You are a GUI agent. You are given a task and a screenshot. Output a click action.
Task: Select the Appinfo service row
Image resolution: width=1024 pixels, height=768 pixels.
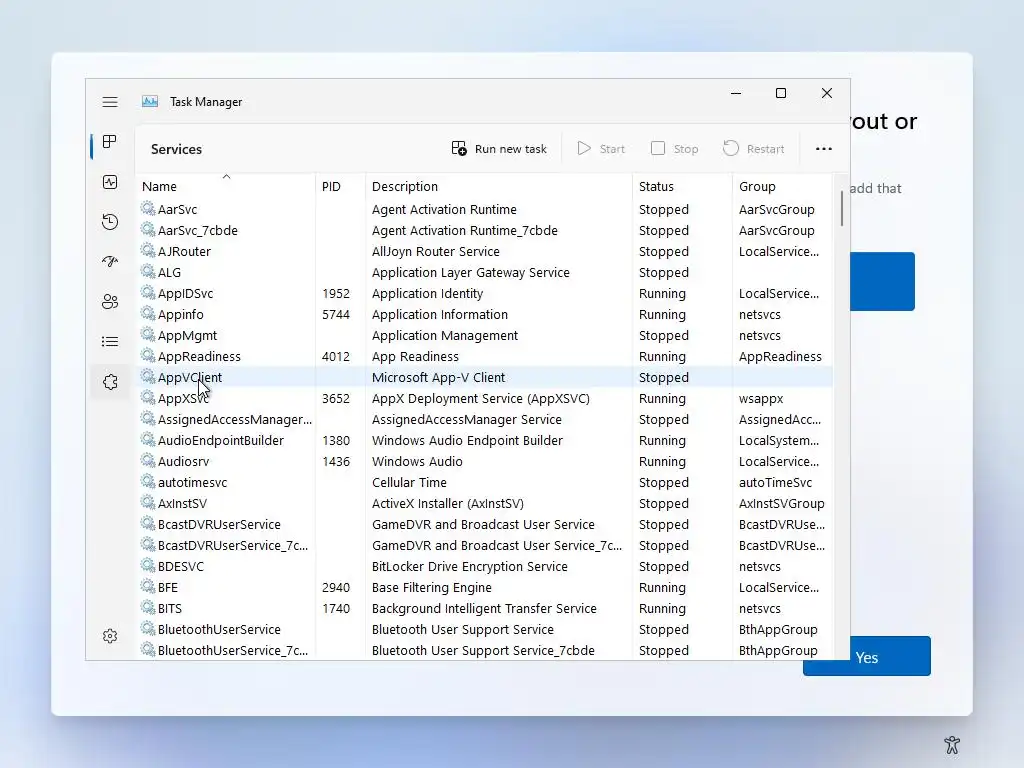tap(485, 314)
